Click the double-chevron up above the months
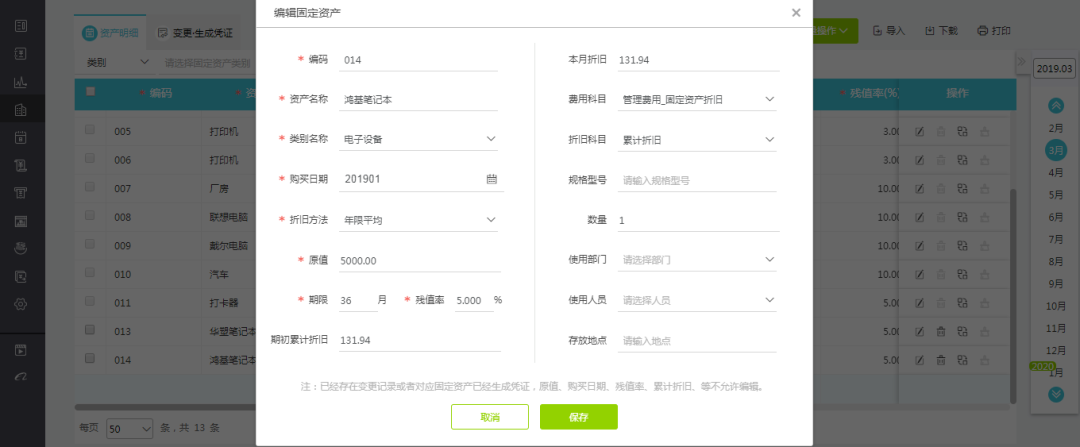This screenshot has height=447, width=1080. 1056,105
